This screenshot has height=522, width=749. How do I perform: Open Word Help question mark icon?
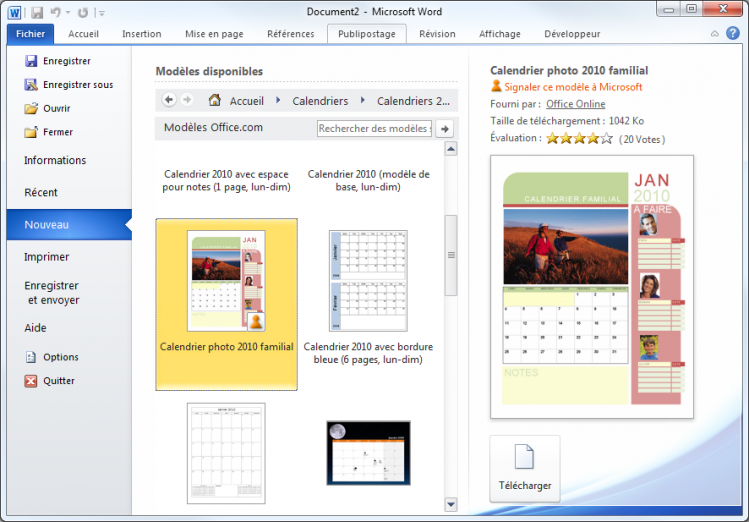(x=733, y=33)
